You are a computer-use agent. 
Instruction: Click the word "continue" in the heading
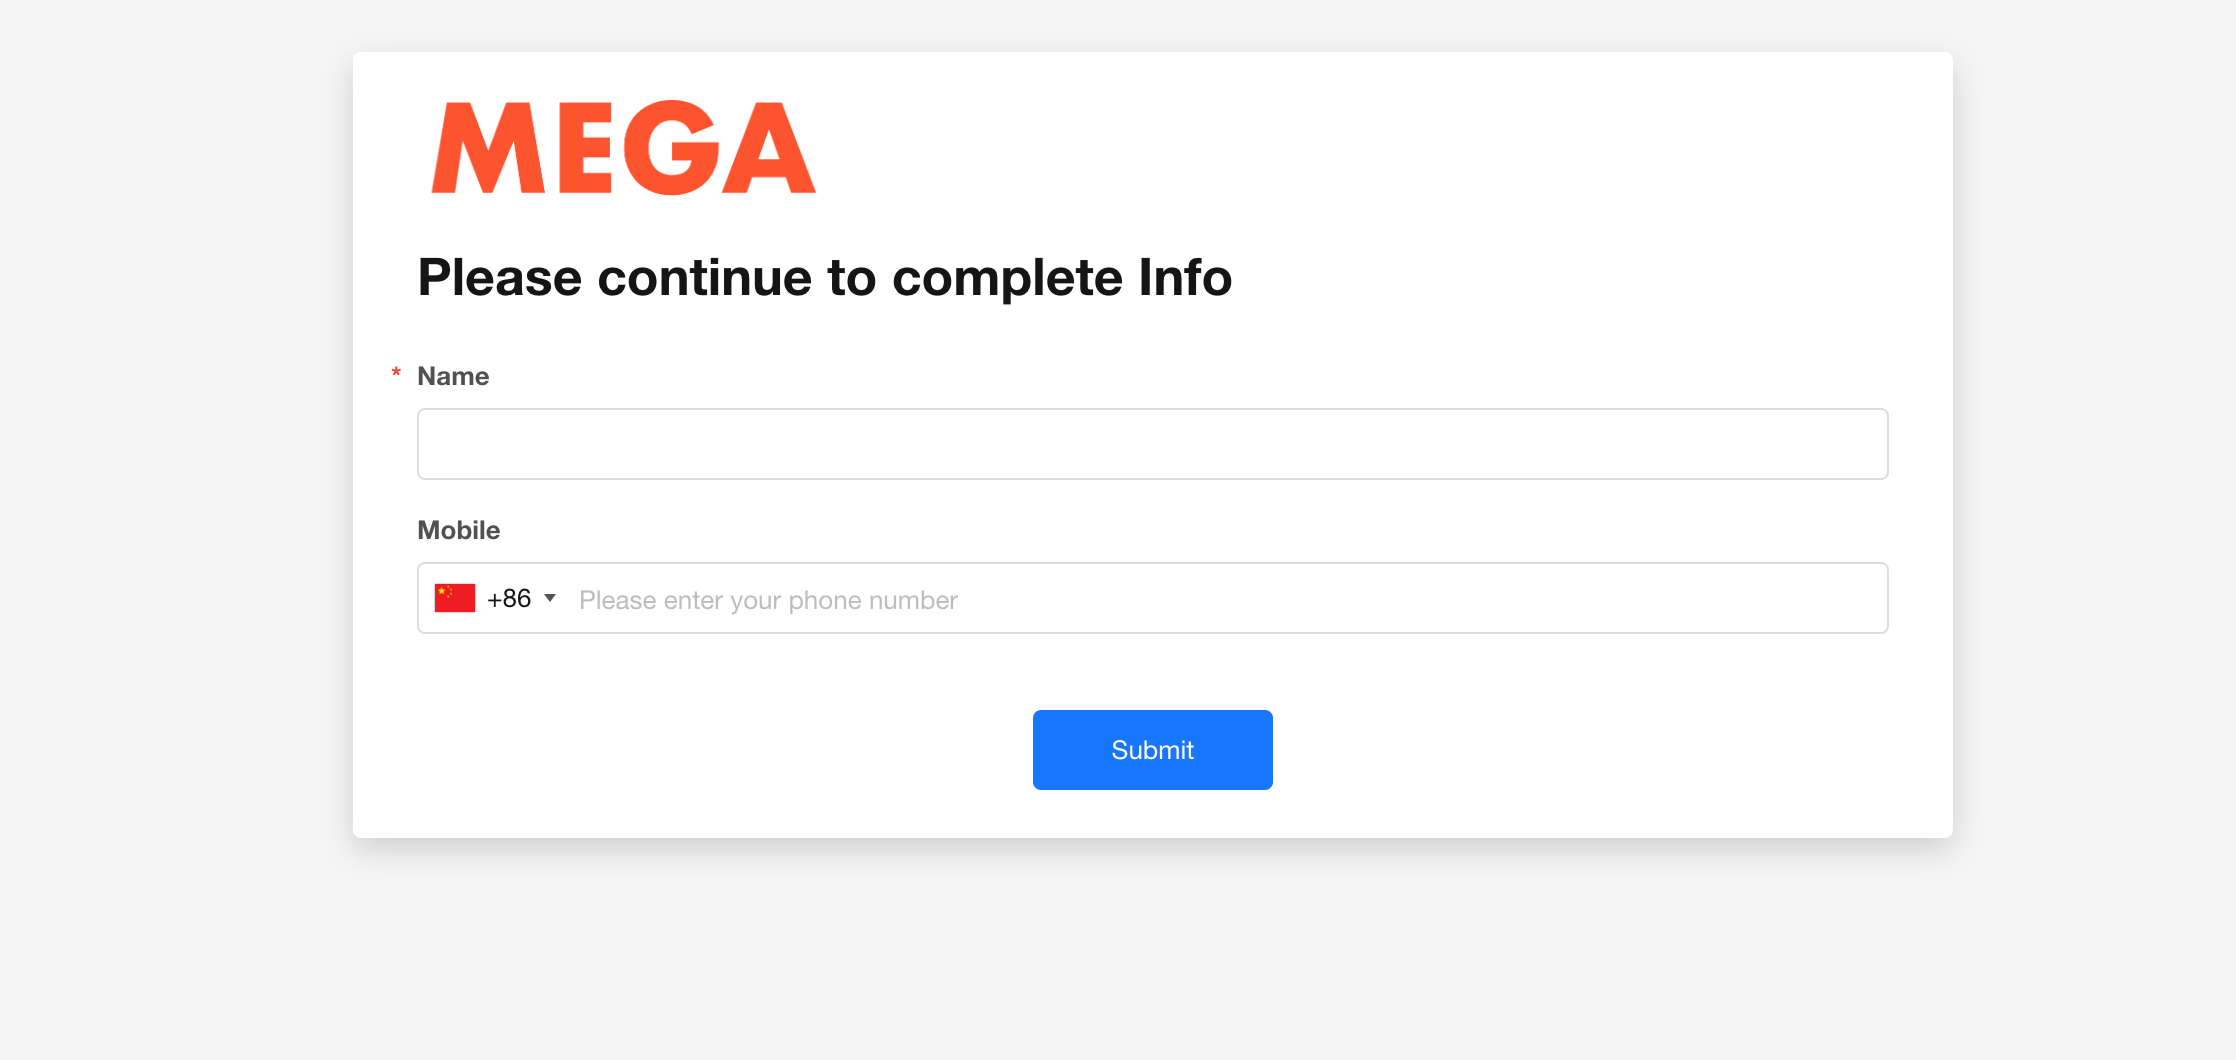click(704, 278)
